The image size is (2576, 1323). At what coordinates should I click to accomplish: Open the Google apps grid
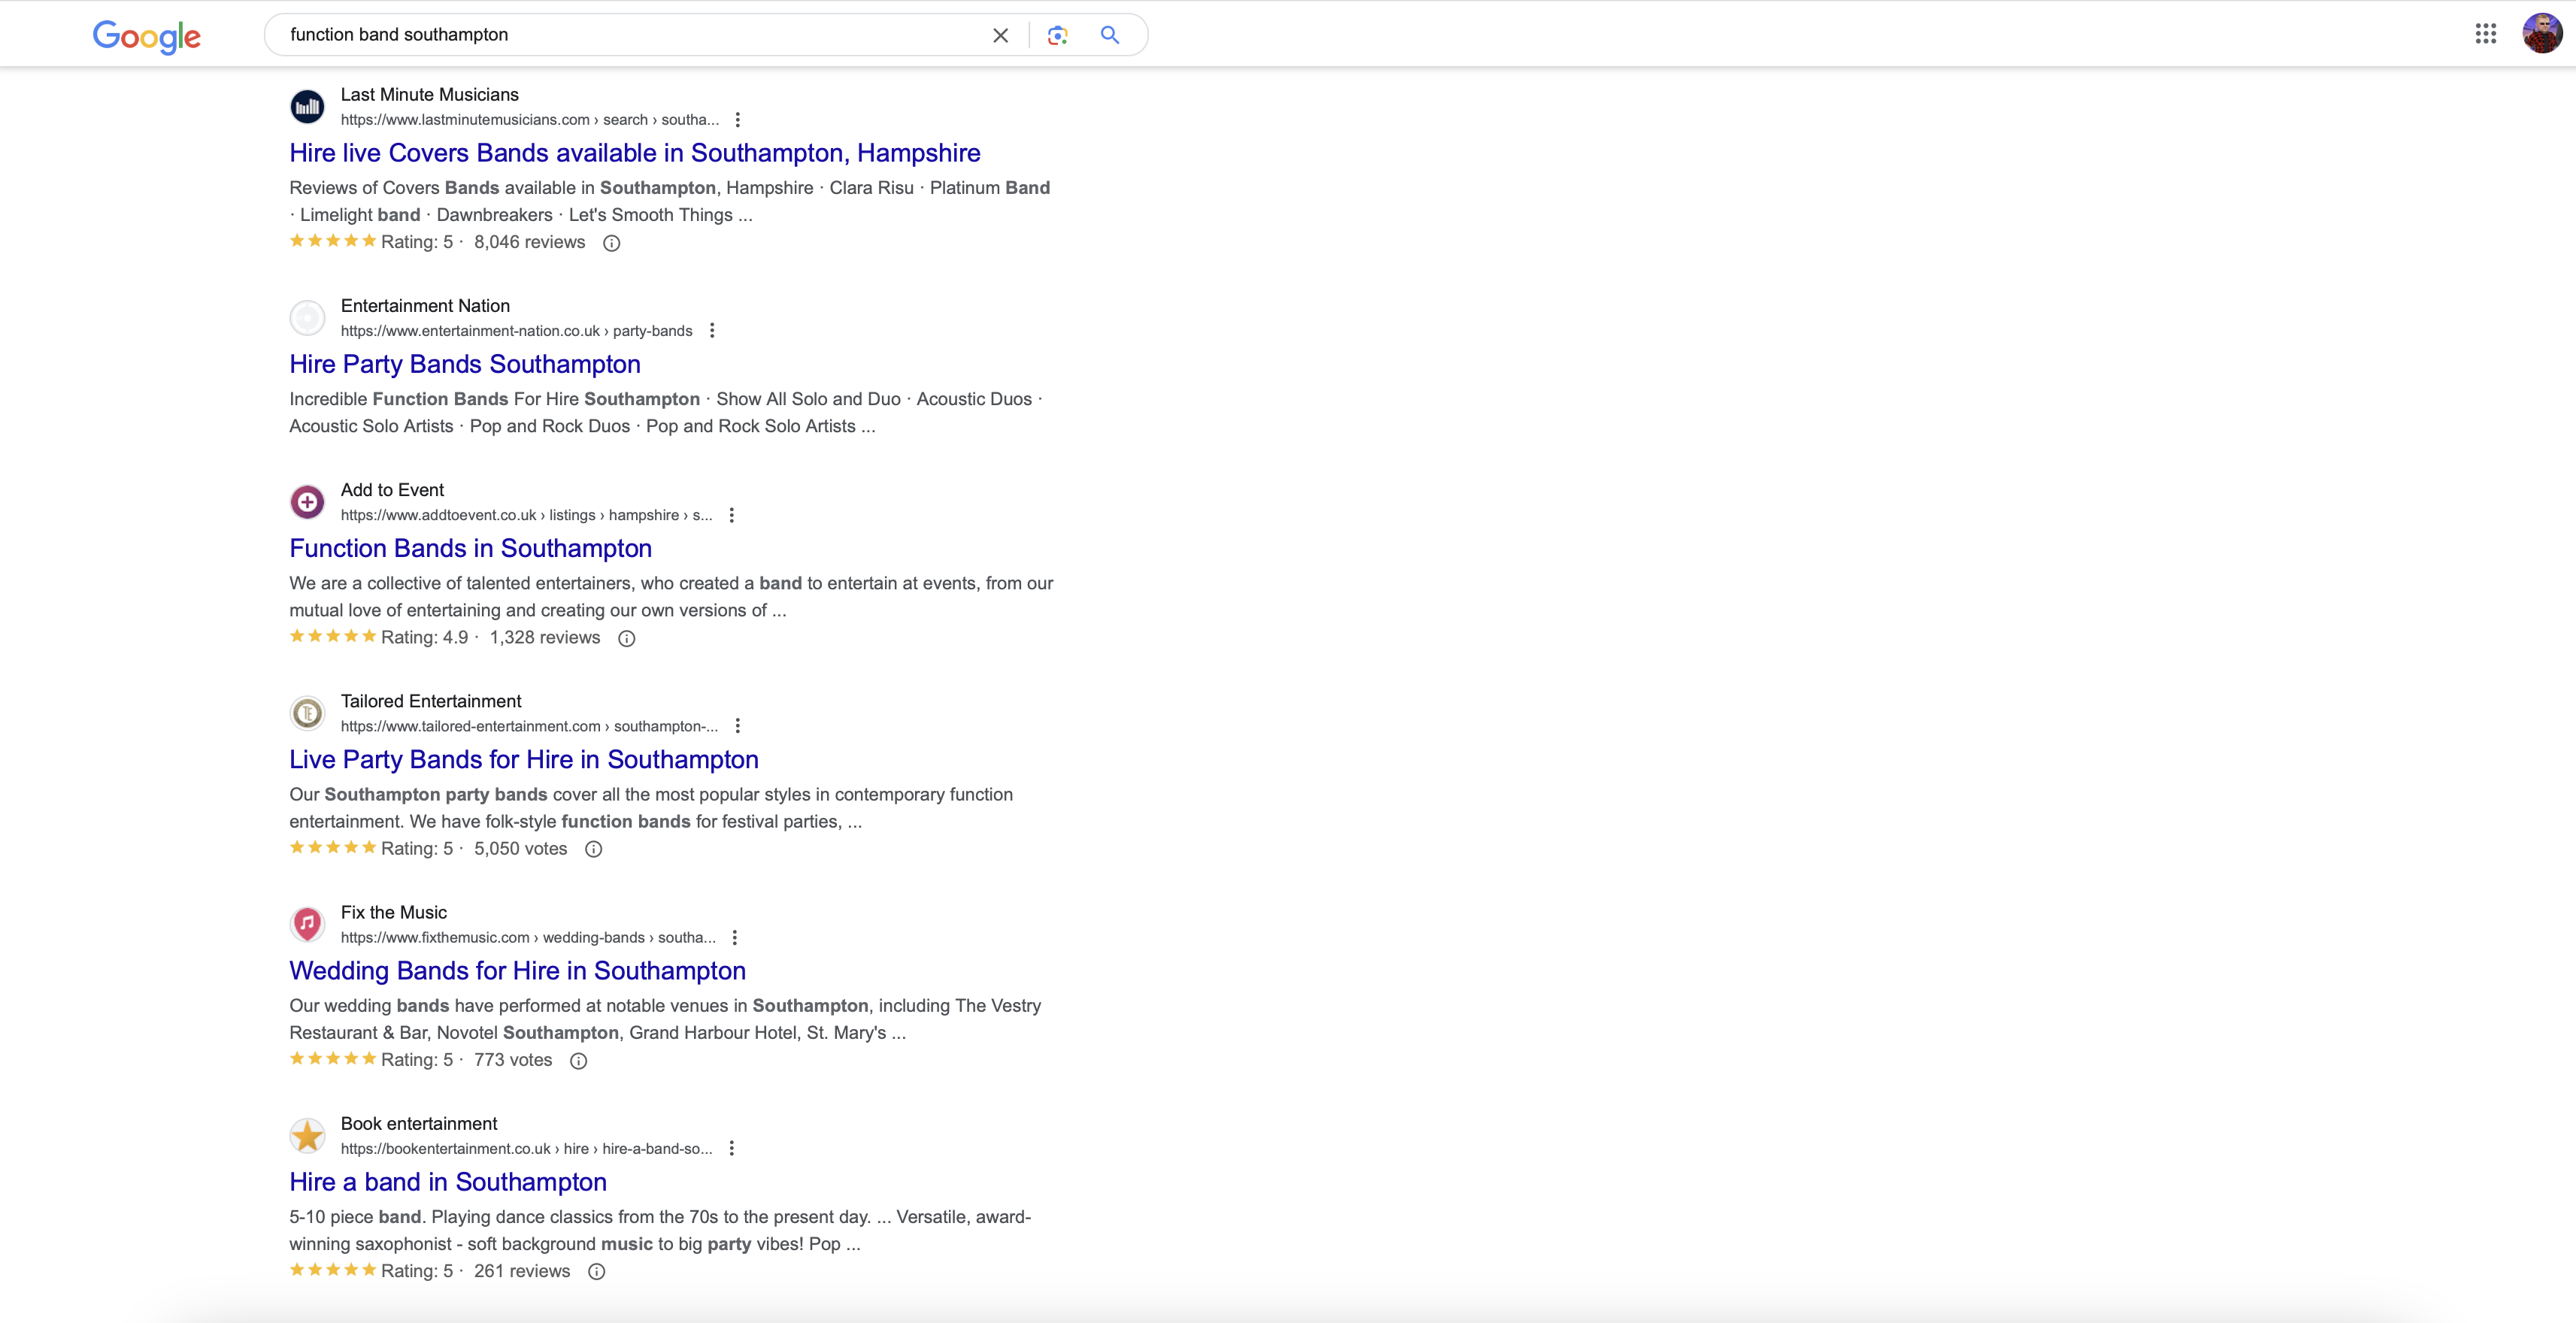point(2486,34)
